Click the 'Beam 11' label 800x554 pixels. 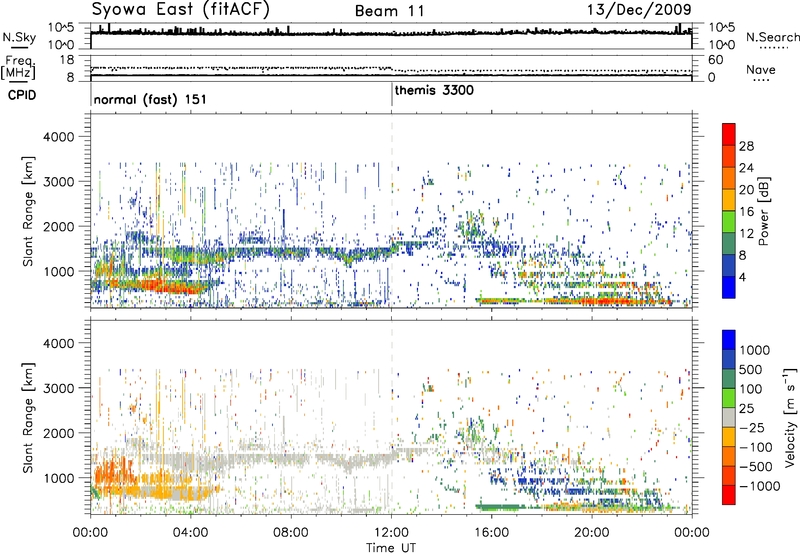click(x=389, y=11)
